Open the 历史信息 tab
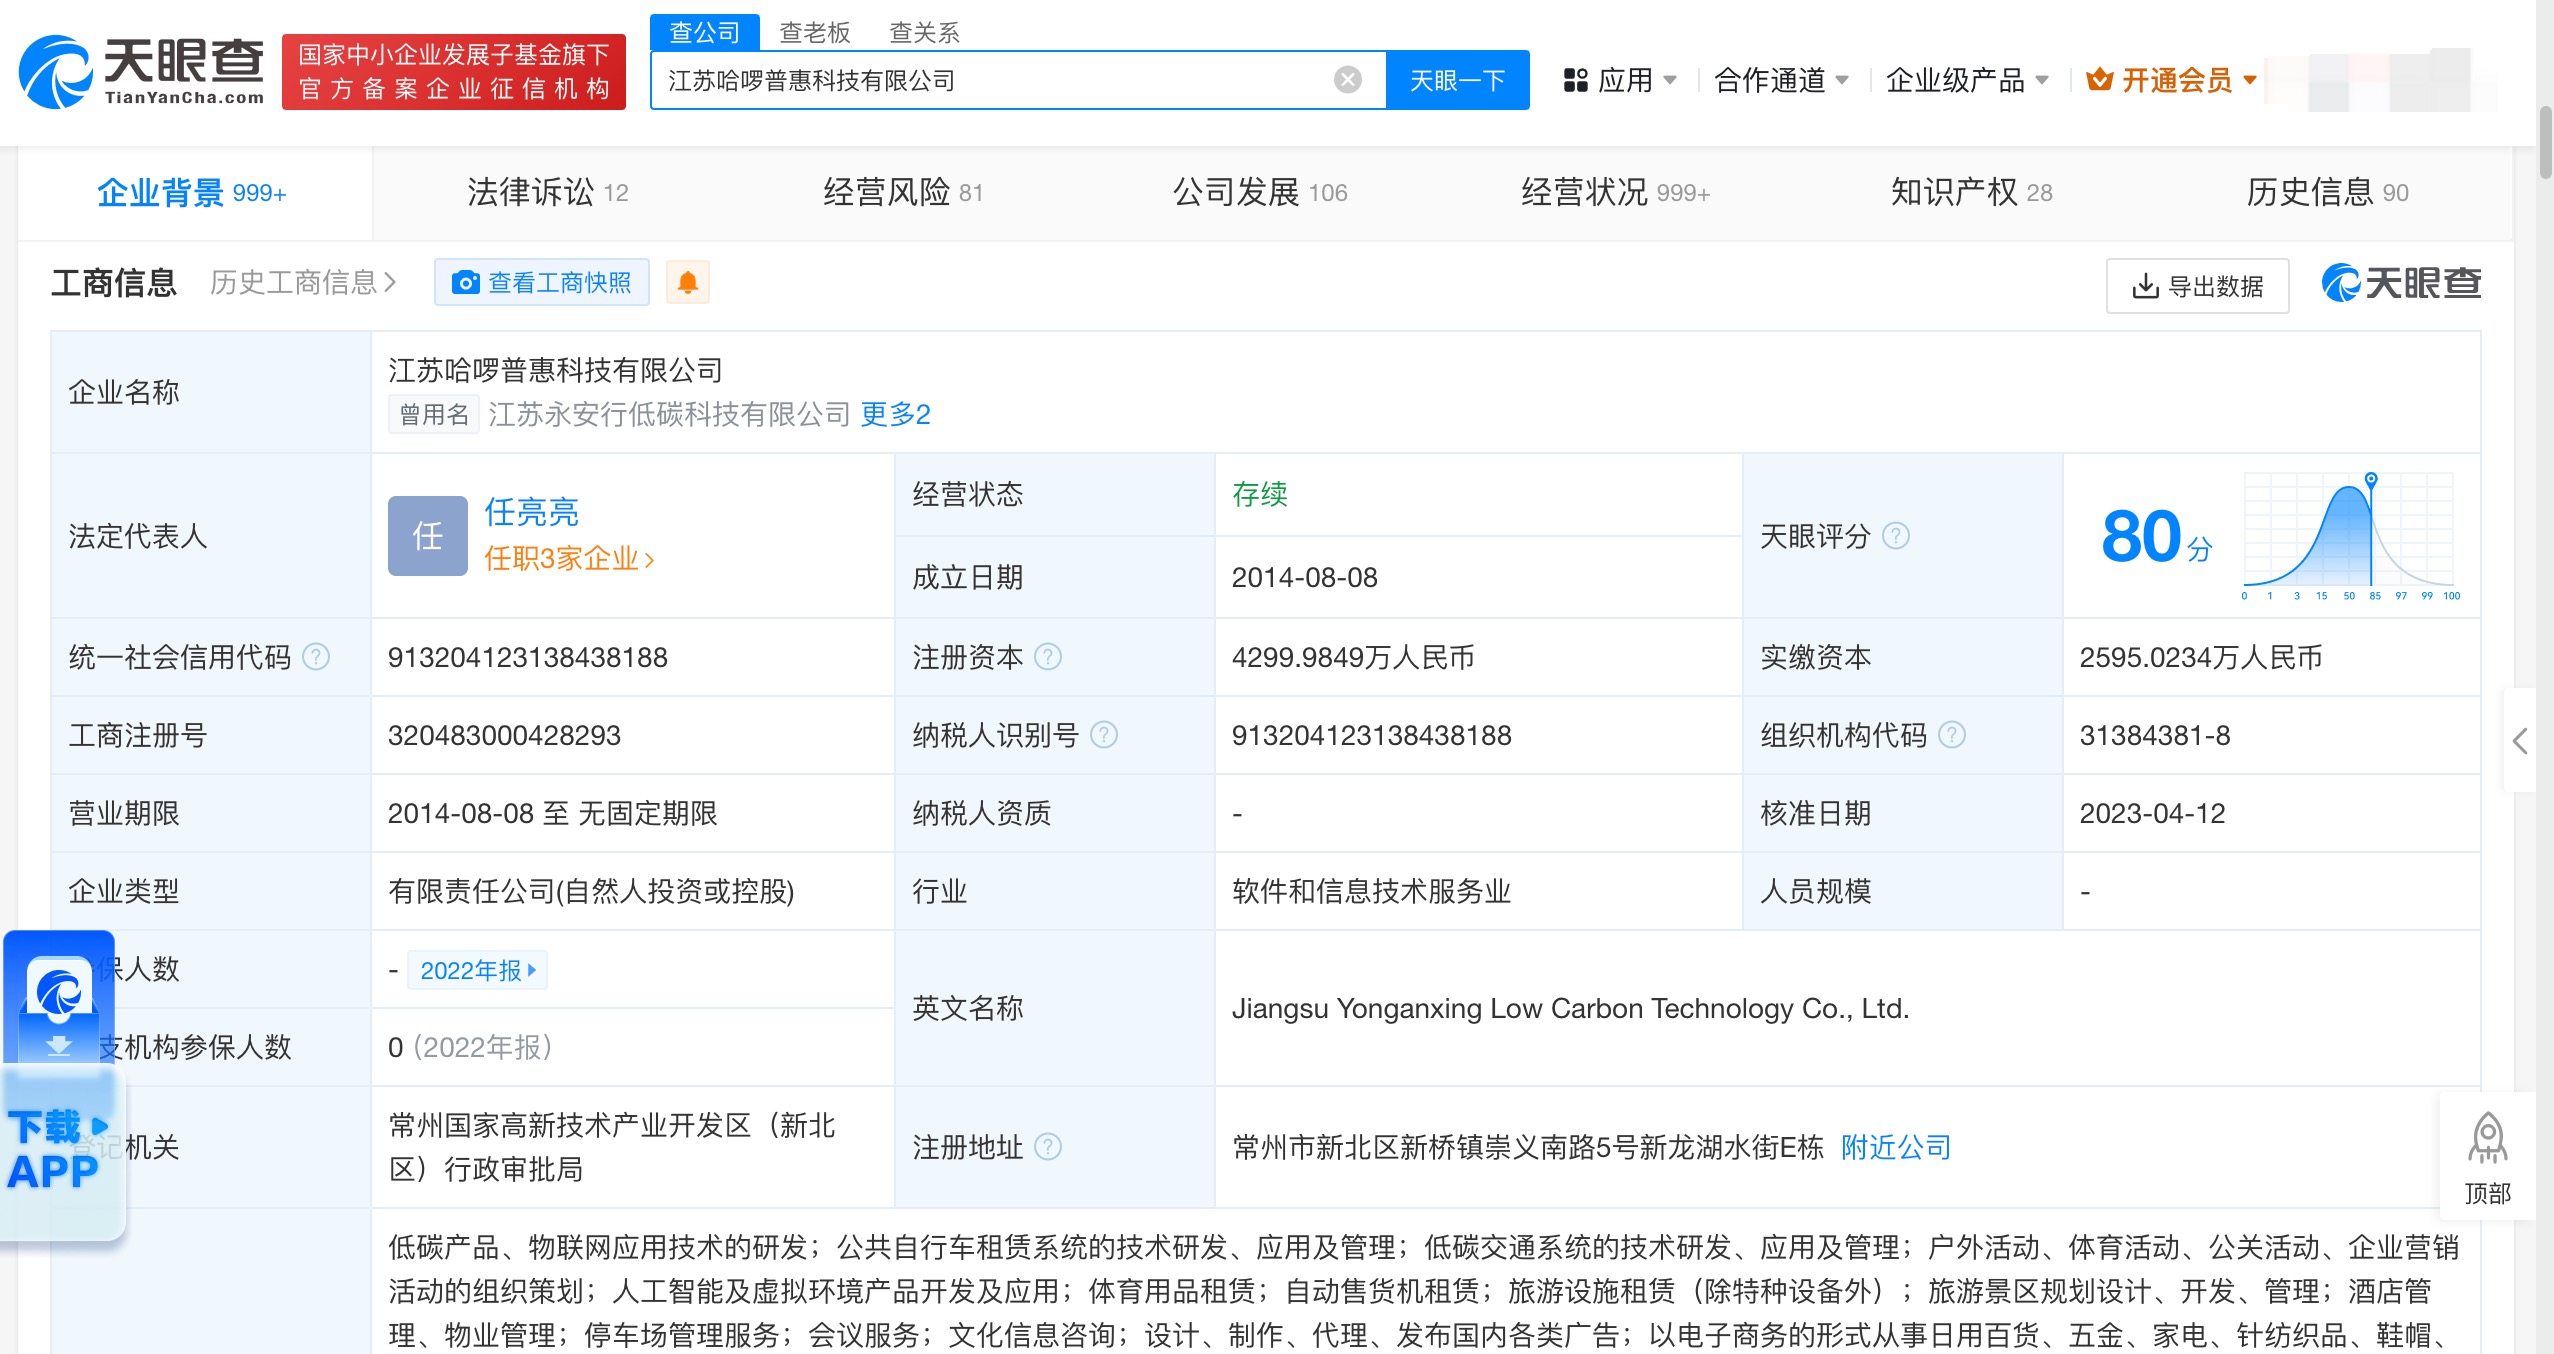 coord(2327,192)
